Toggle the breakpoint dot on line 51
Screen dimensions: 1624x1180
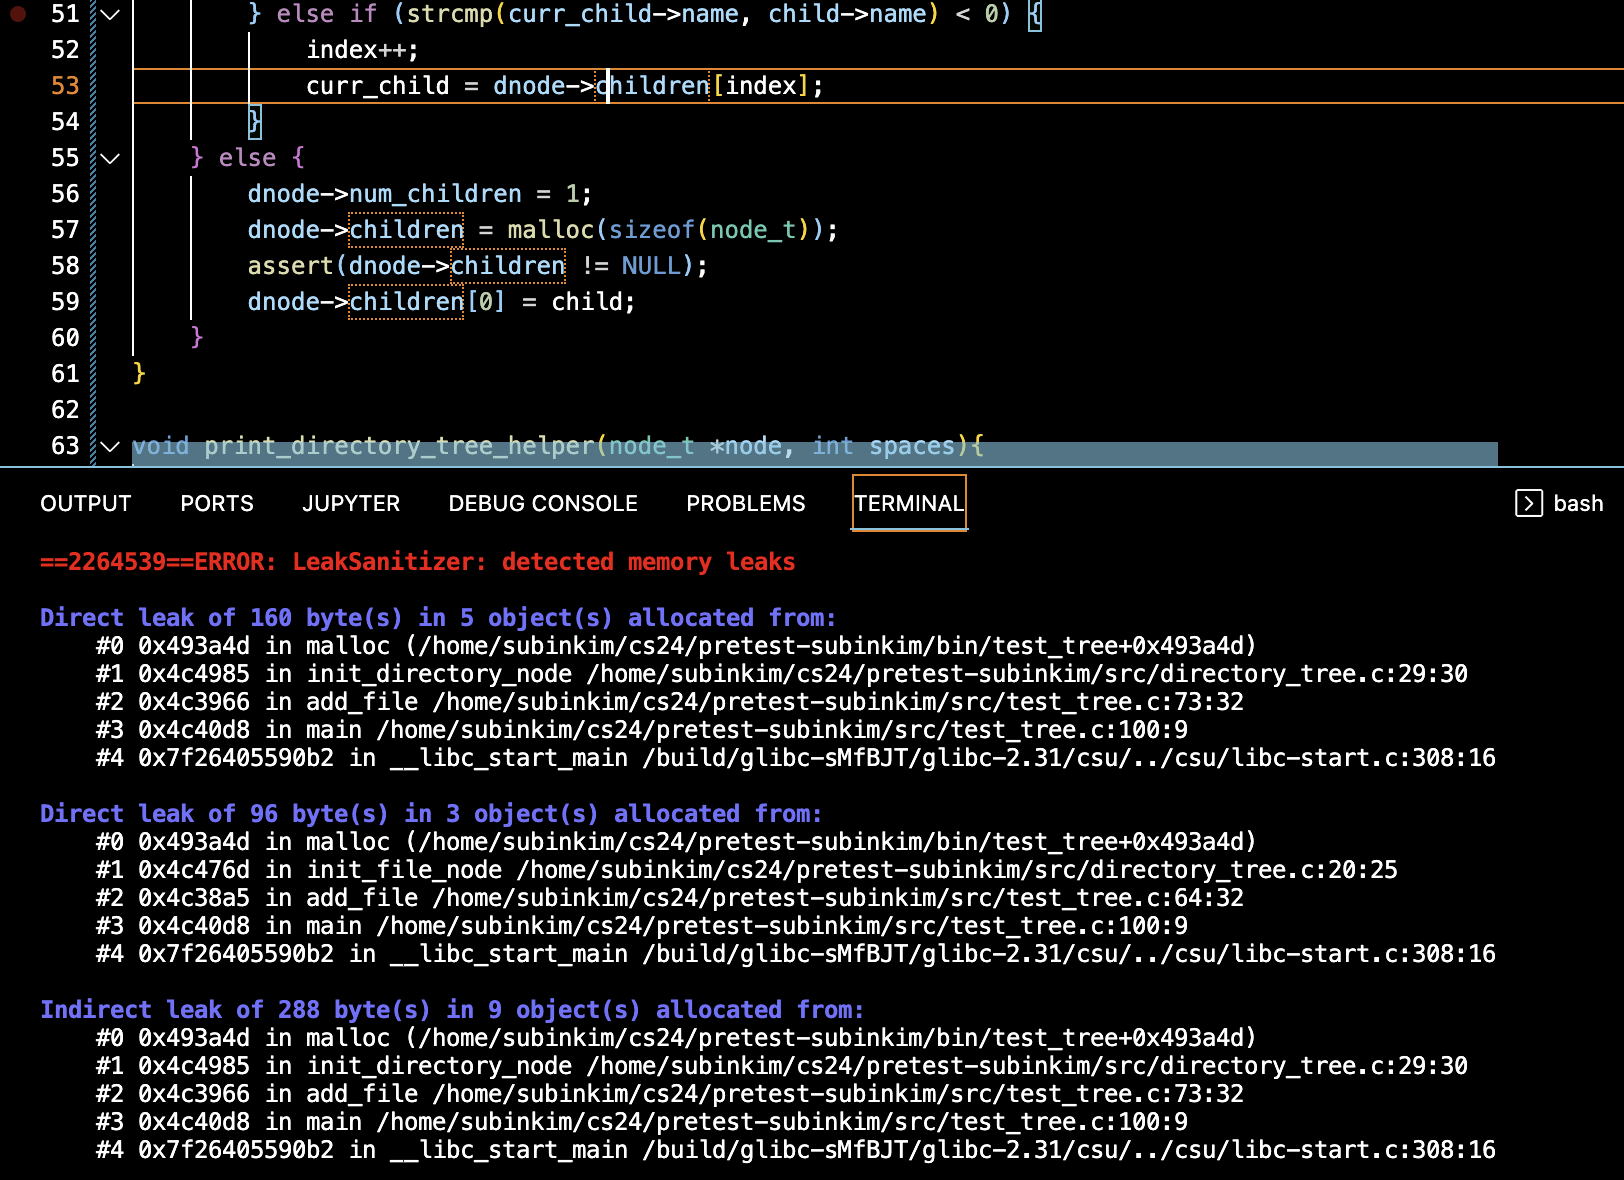tap(18, 14)
